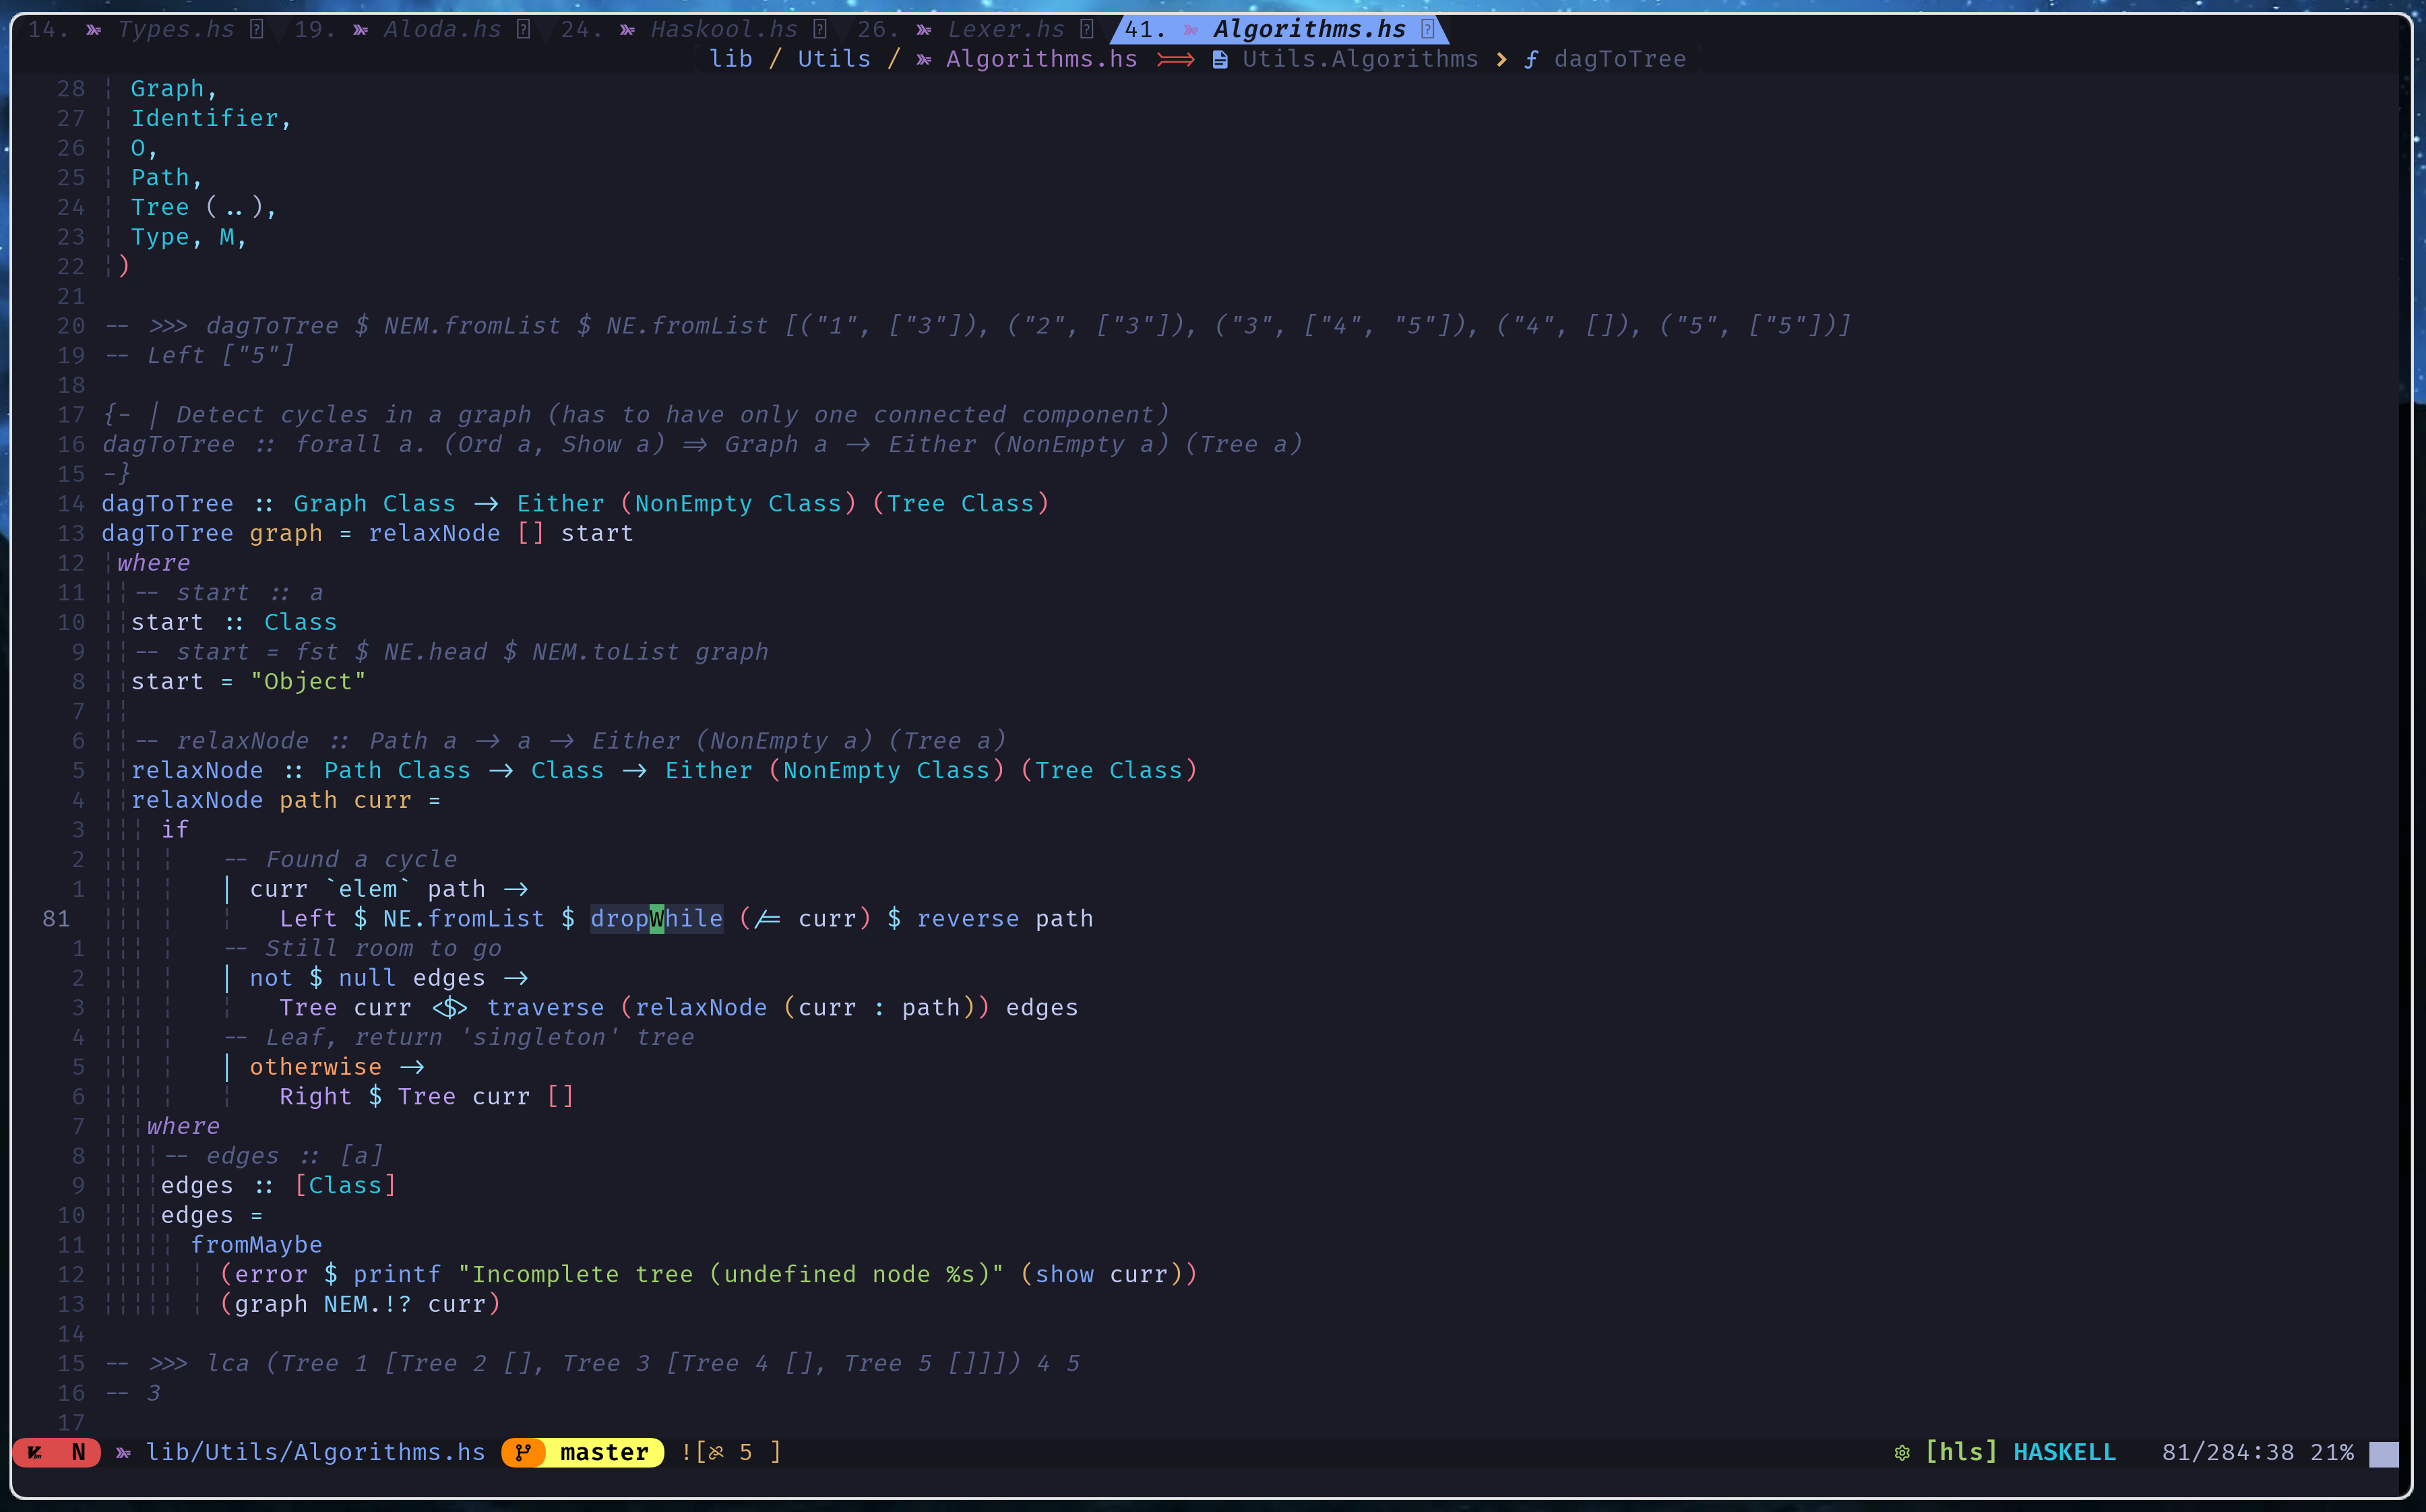This screenshot has width=2426, height=1512.
Task: Click the normal mode indicator icon
Action: click(x=36, y=1452)
